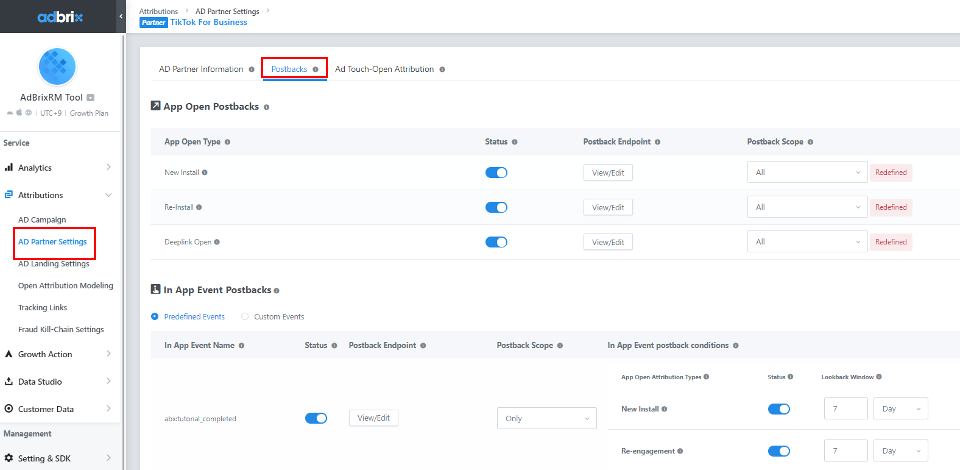Click the info icon beside App Open Postbacks

(x=266, y=106)
